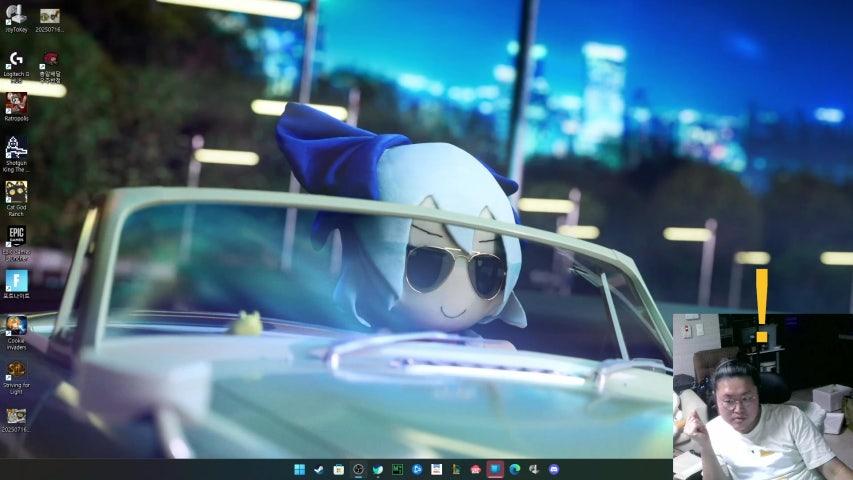Screen dimensions: 853x480
Task: Open the green square taskbar app
Action: tap(397, 469)
